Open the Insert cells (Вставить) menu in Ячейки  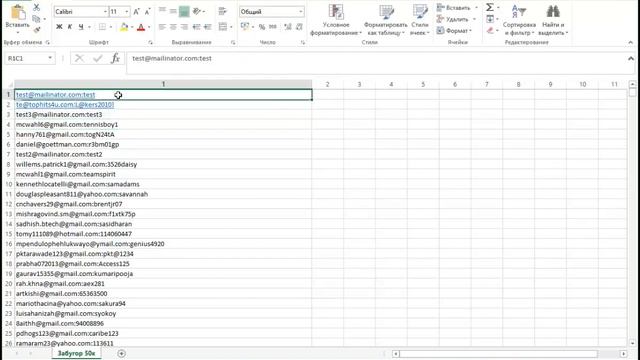pyautogui.click(x=457, y=7)
